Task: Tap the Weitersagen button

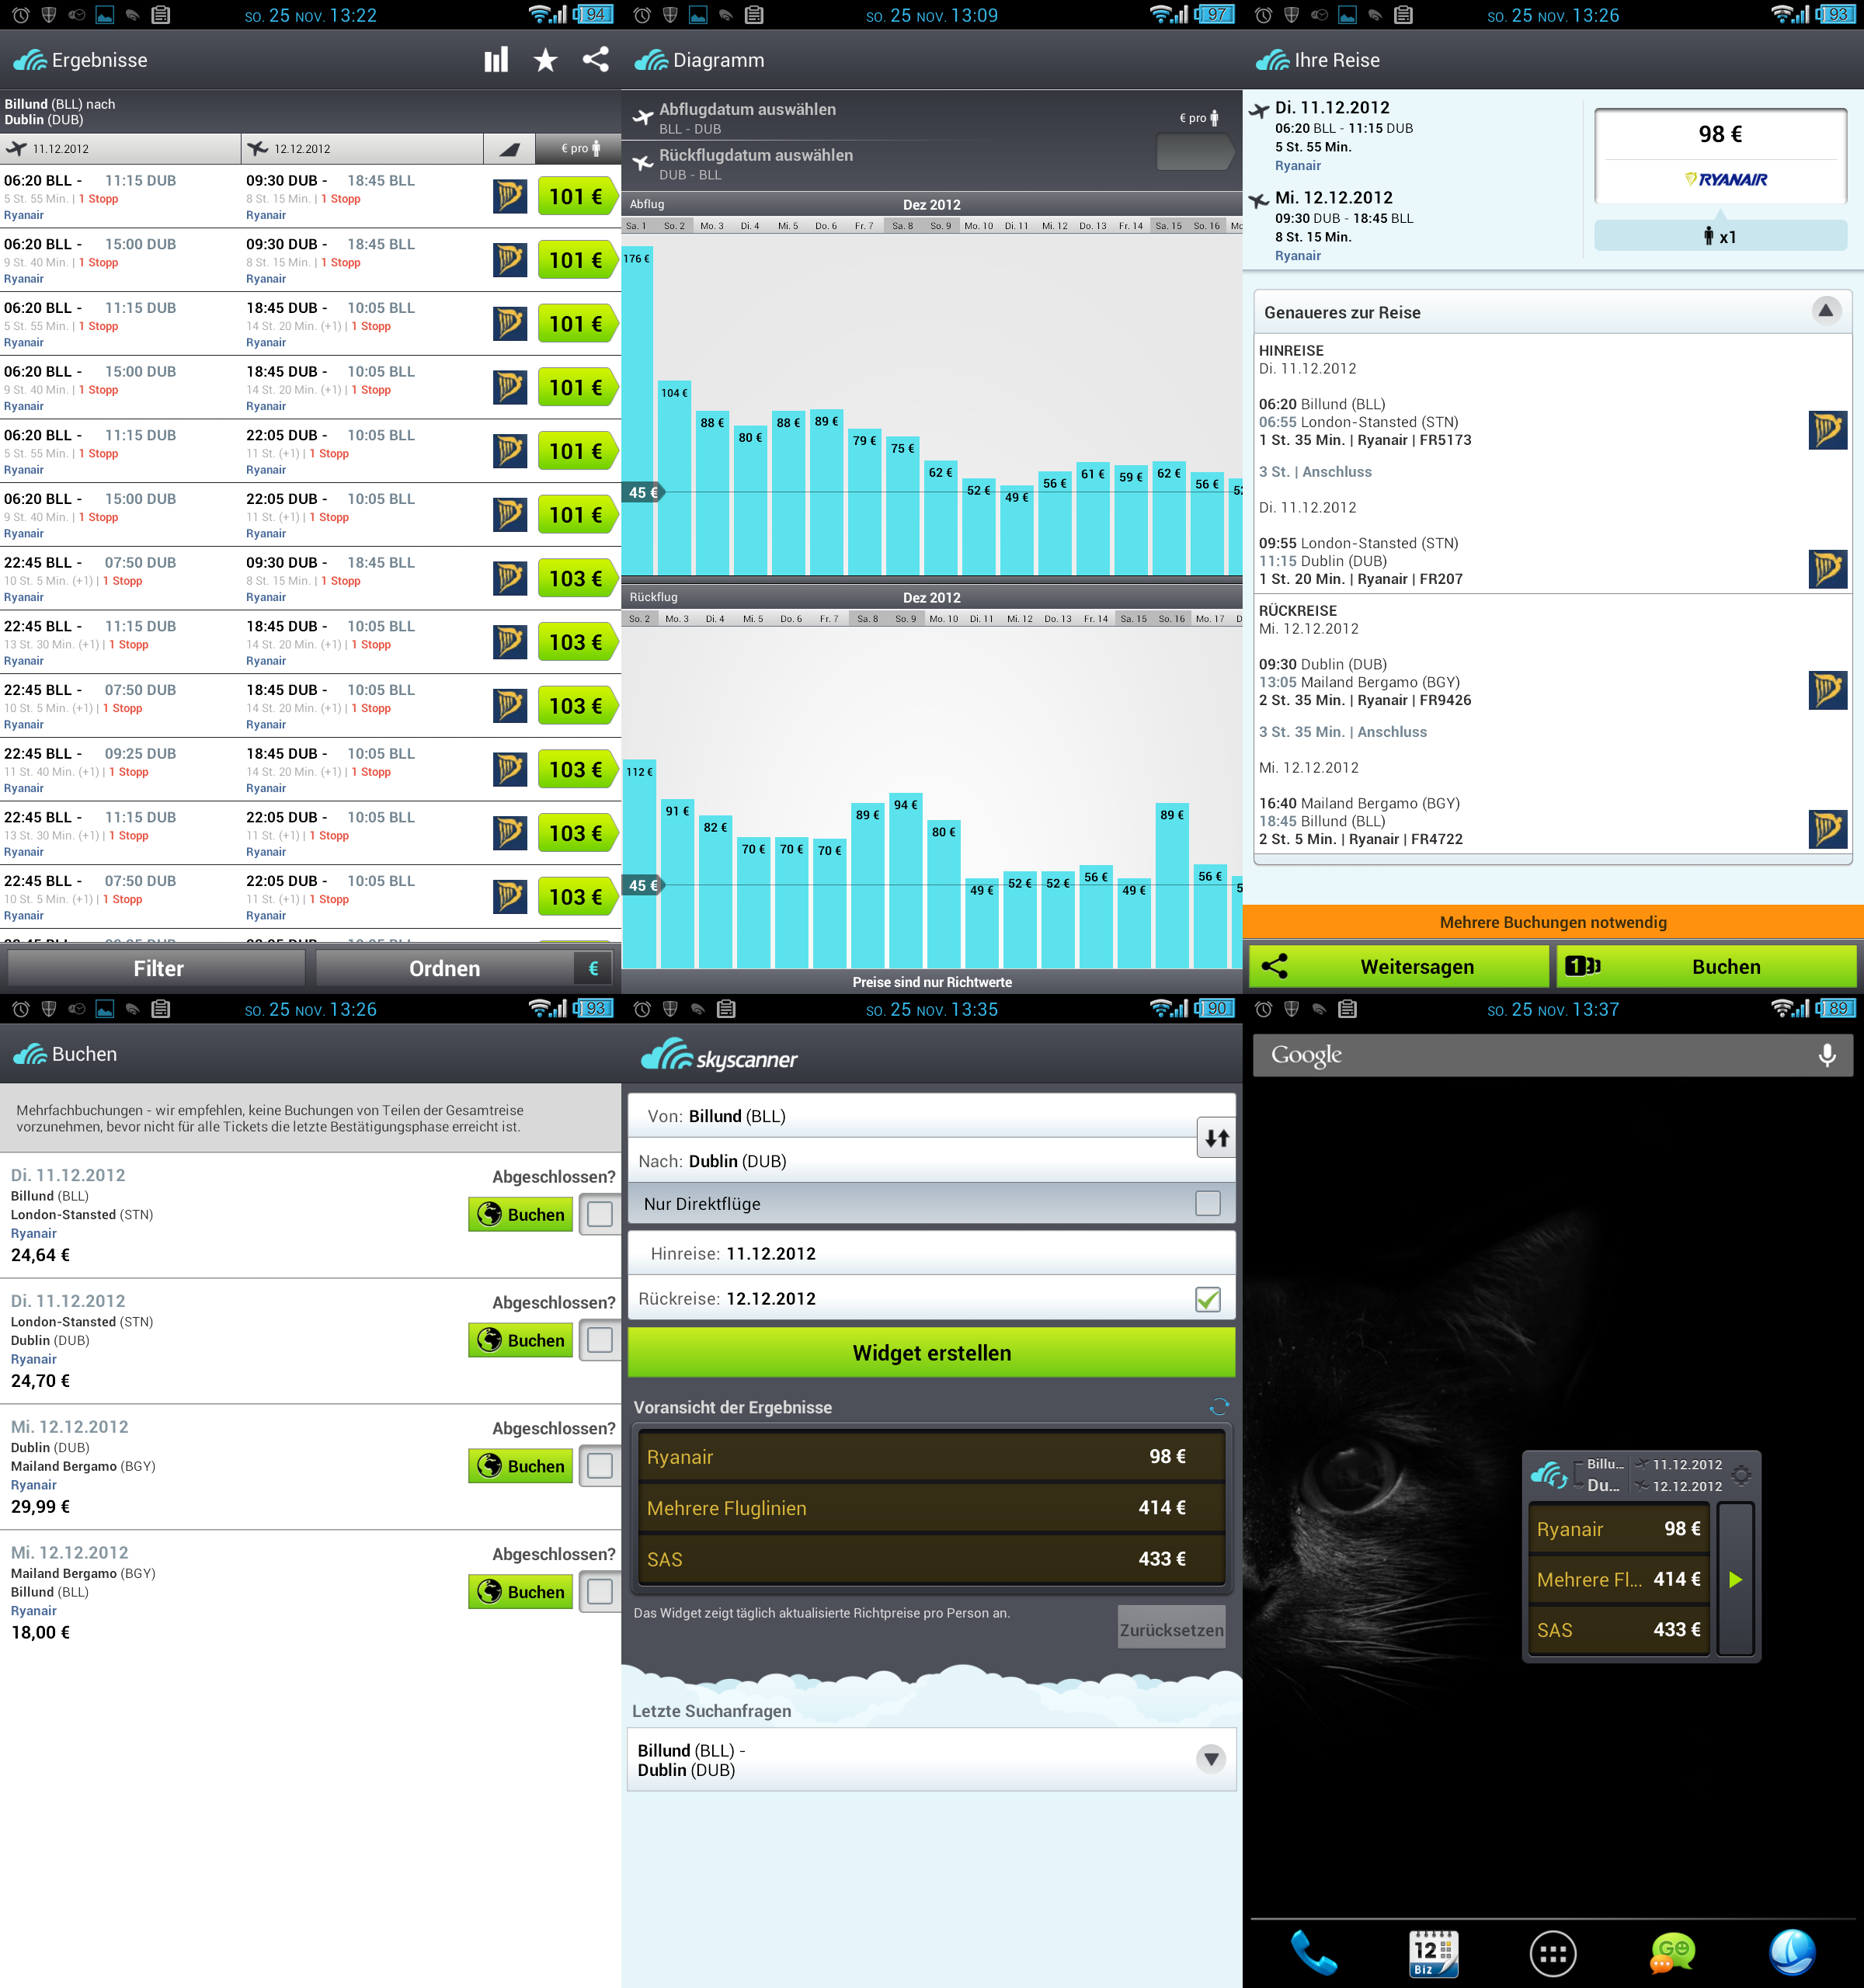Action: pos(1399,967)
